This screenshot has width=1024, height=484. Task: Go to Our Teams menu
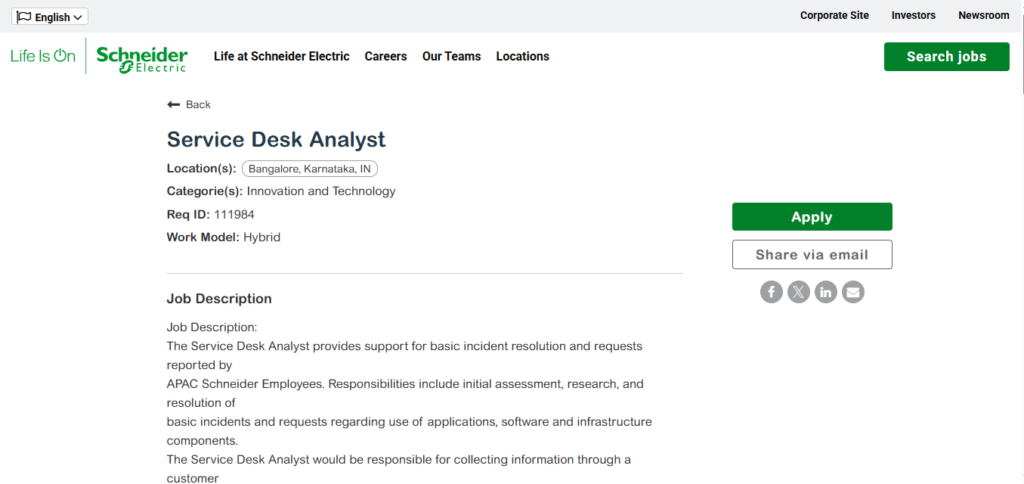(x=451, y=56)
